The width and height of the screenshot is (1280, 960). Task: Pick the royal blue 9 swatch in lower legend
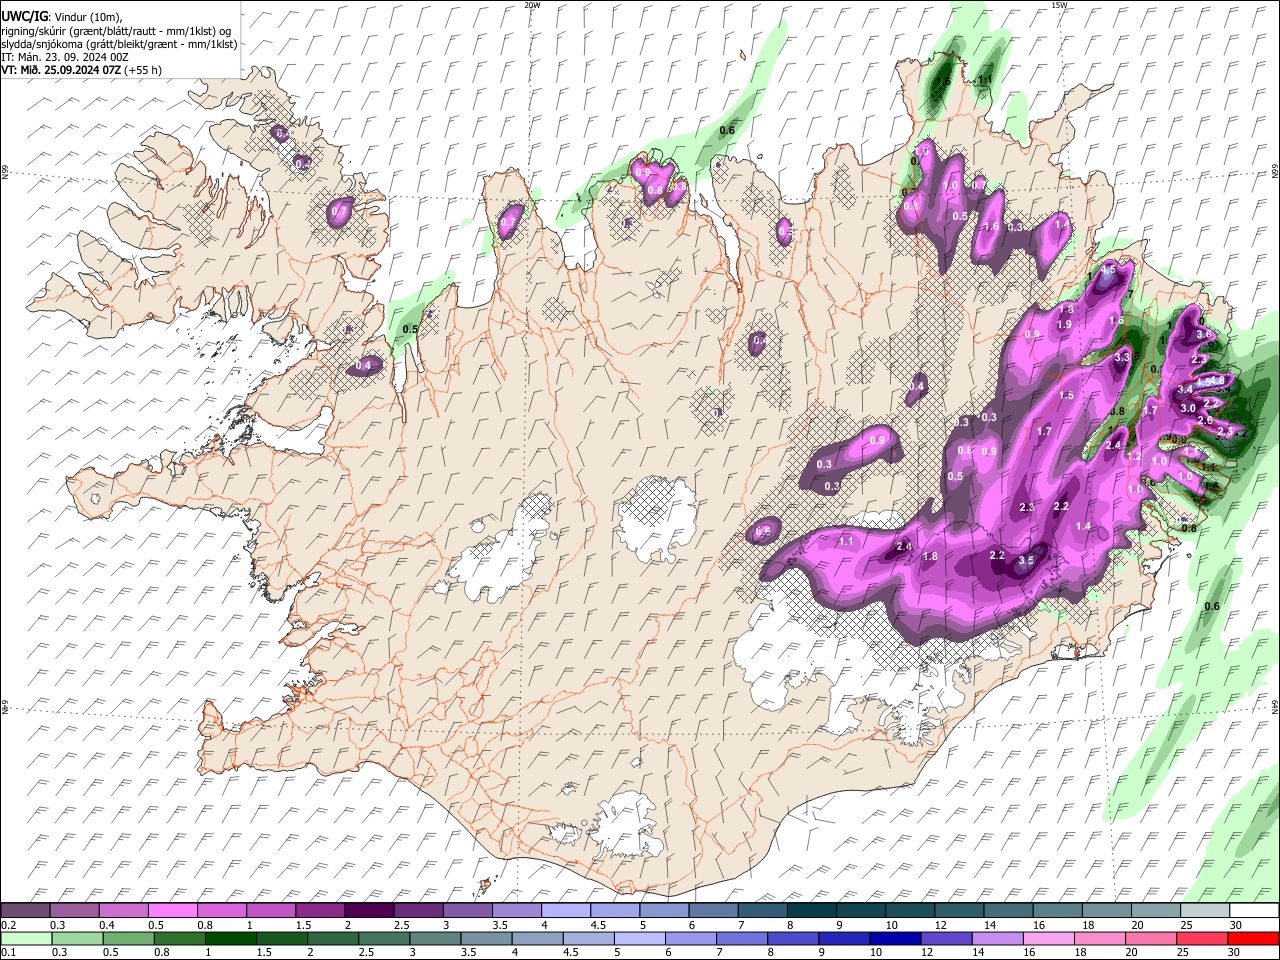coord(844,938)
